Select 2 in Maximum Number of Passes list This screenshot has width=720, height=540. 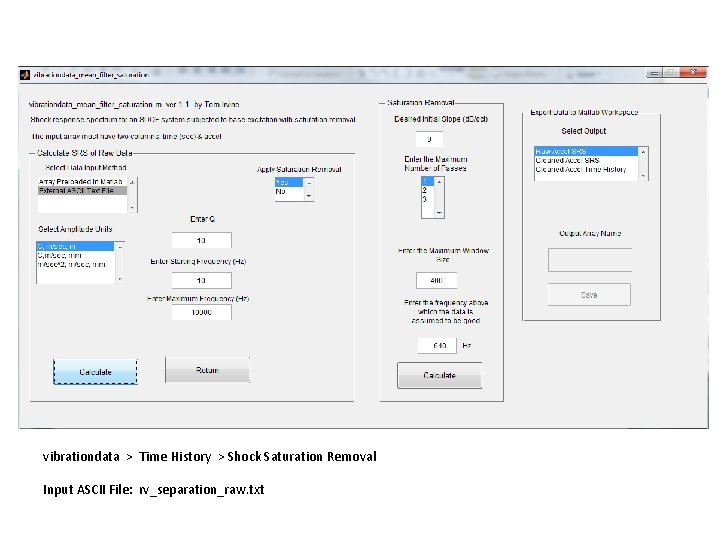tap(428, 190)
